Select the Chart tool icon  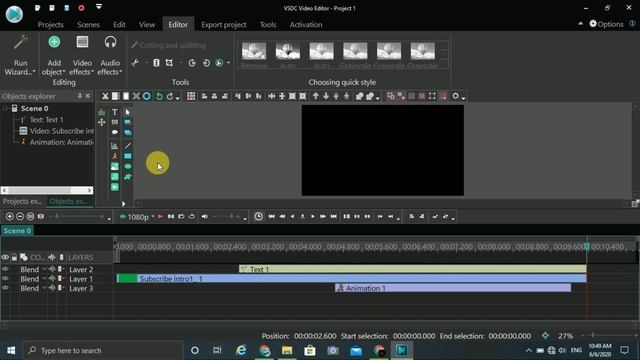[x=115, y=146]
